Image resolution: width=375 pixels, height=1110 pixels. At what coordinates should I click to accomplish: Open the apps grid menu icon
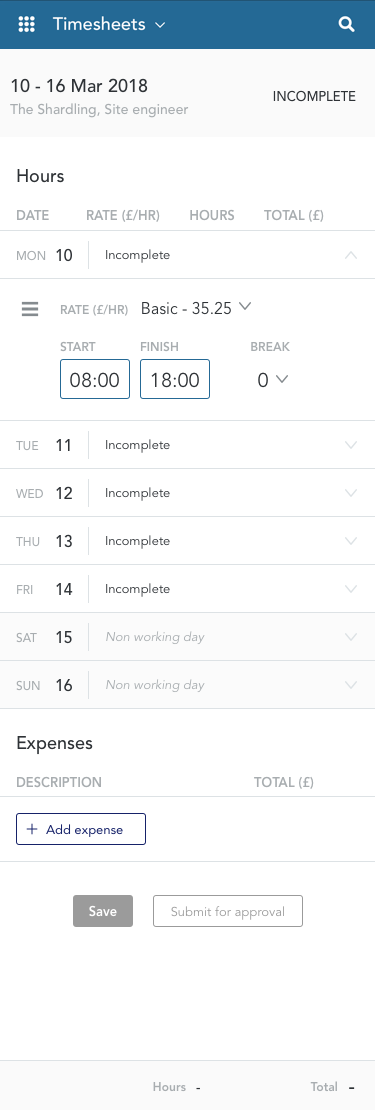point(26,24)
